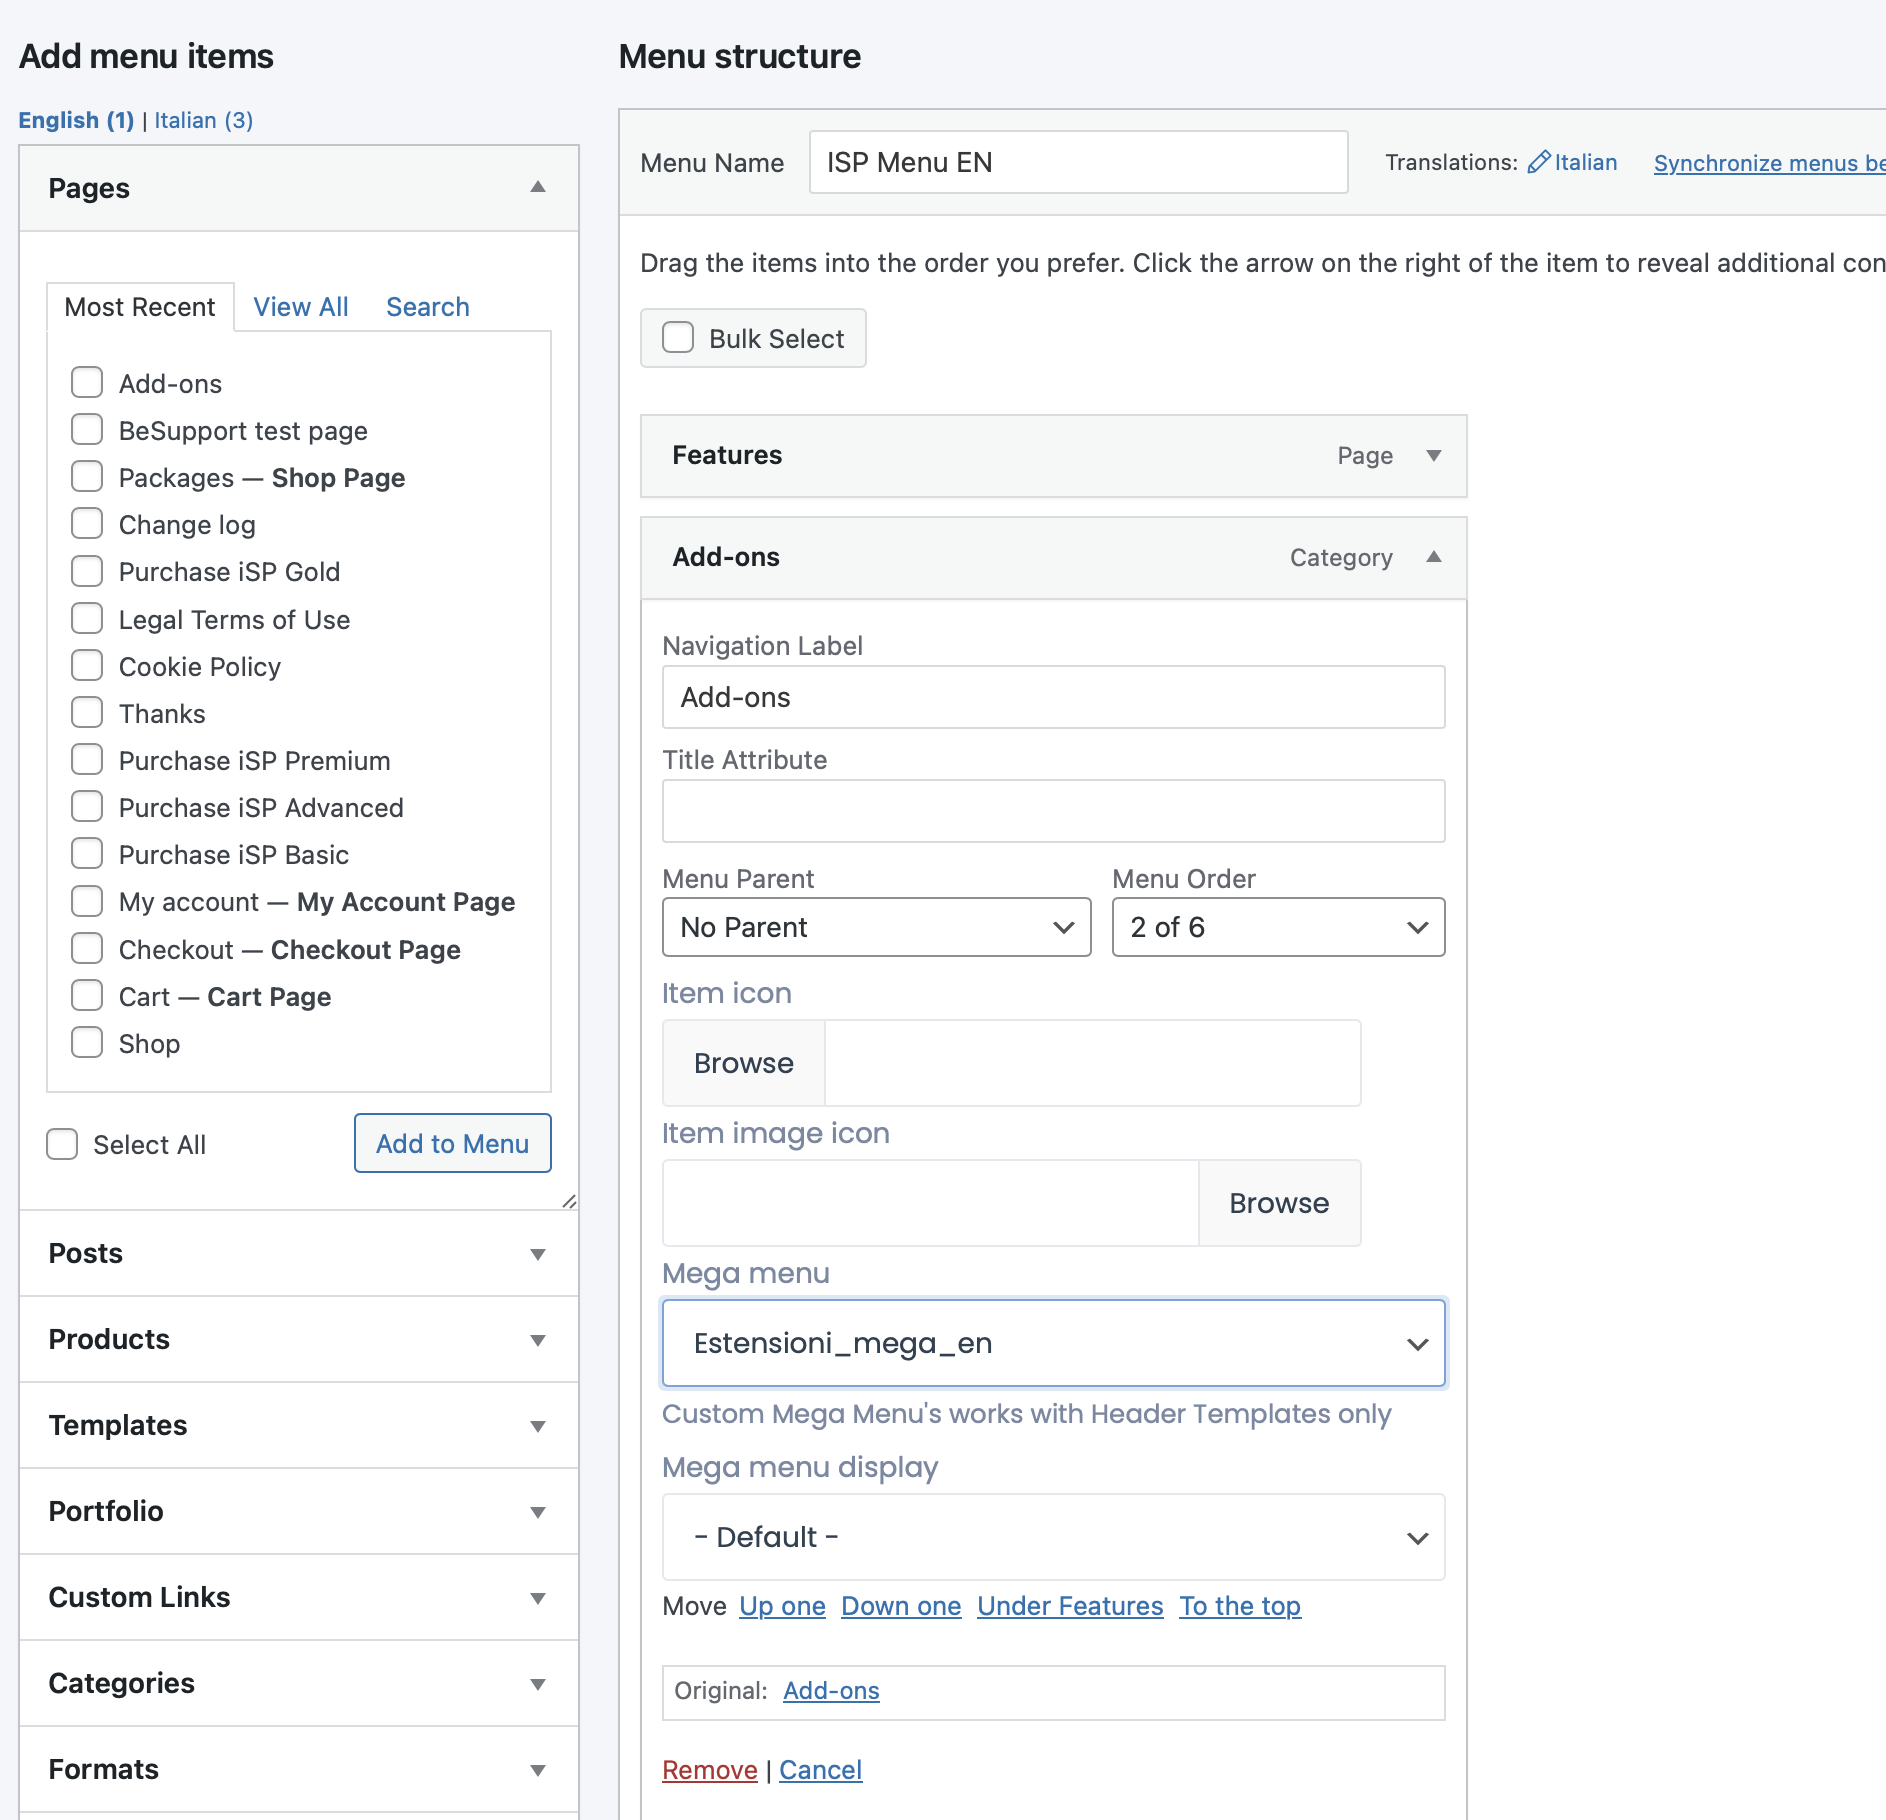Check the Cart page checkbox

point(87,995)
